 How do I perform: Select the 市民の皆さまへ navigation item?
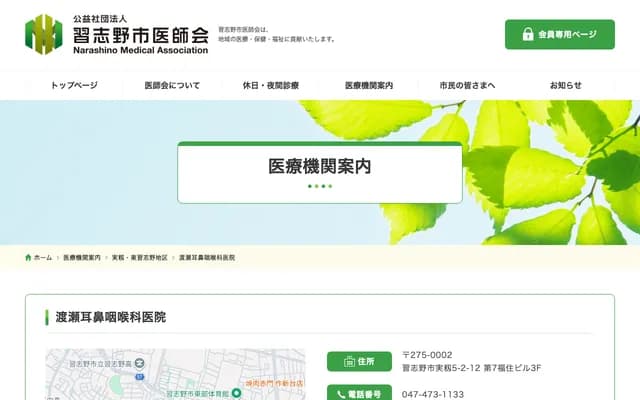467,86
